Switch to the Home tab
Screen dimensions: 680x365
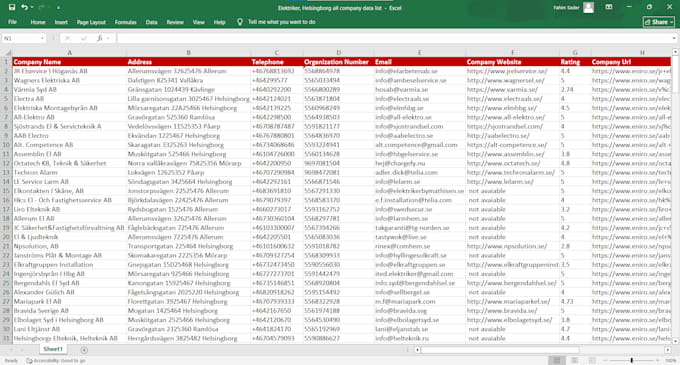coord(38,22)
